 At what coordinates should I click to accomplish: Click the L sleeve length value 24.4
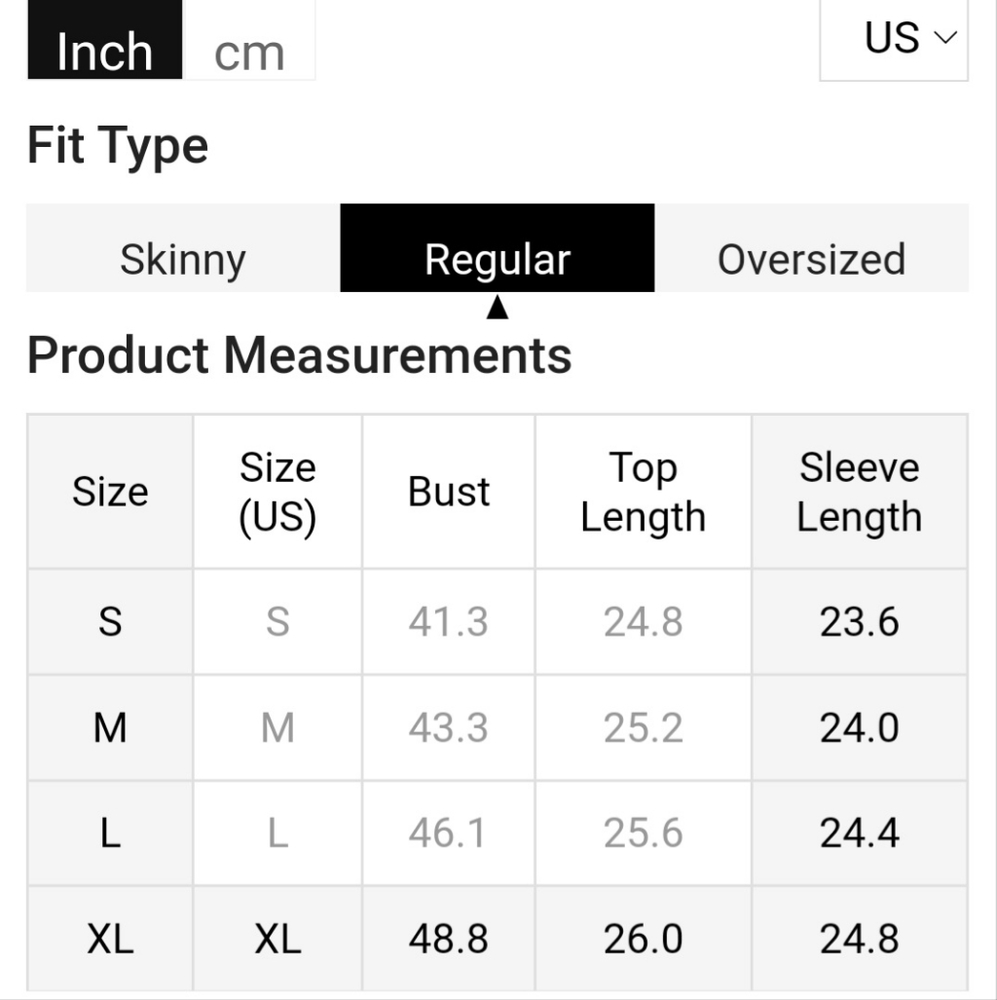pos(859,833)
